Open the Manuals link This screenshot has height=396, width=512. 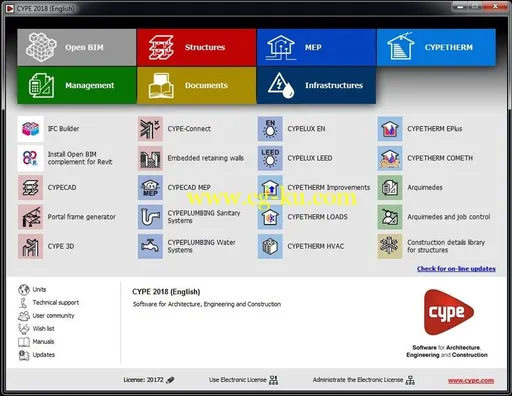tap(43, 342)
